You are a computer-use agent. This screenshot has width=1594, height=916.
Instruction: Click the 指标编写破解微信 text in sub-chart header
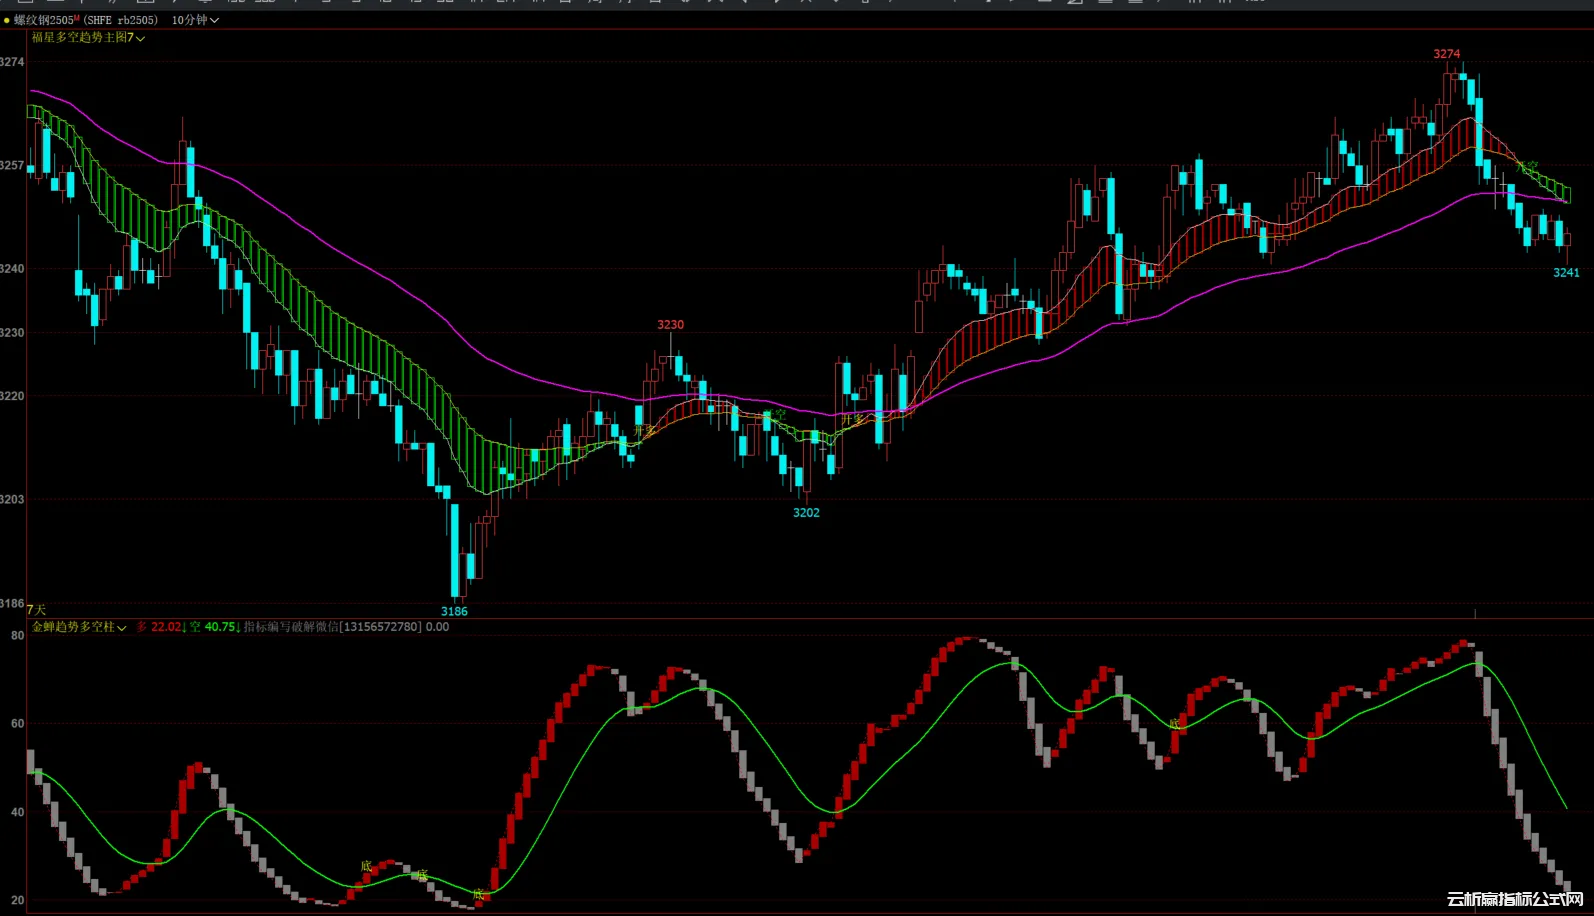292,627
